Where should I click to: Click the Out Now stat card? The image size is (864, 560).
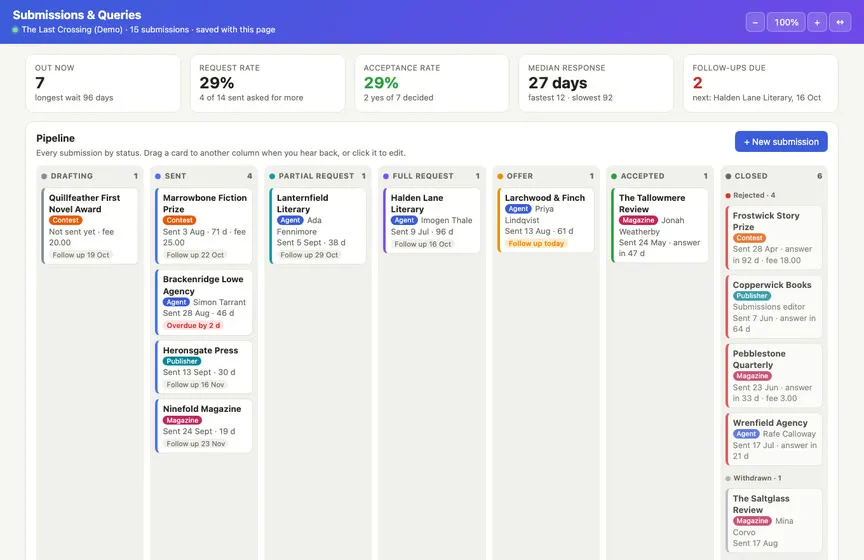pyautogui.click(x=103, y=83)
